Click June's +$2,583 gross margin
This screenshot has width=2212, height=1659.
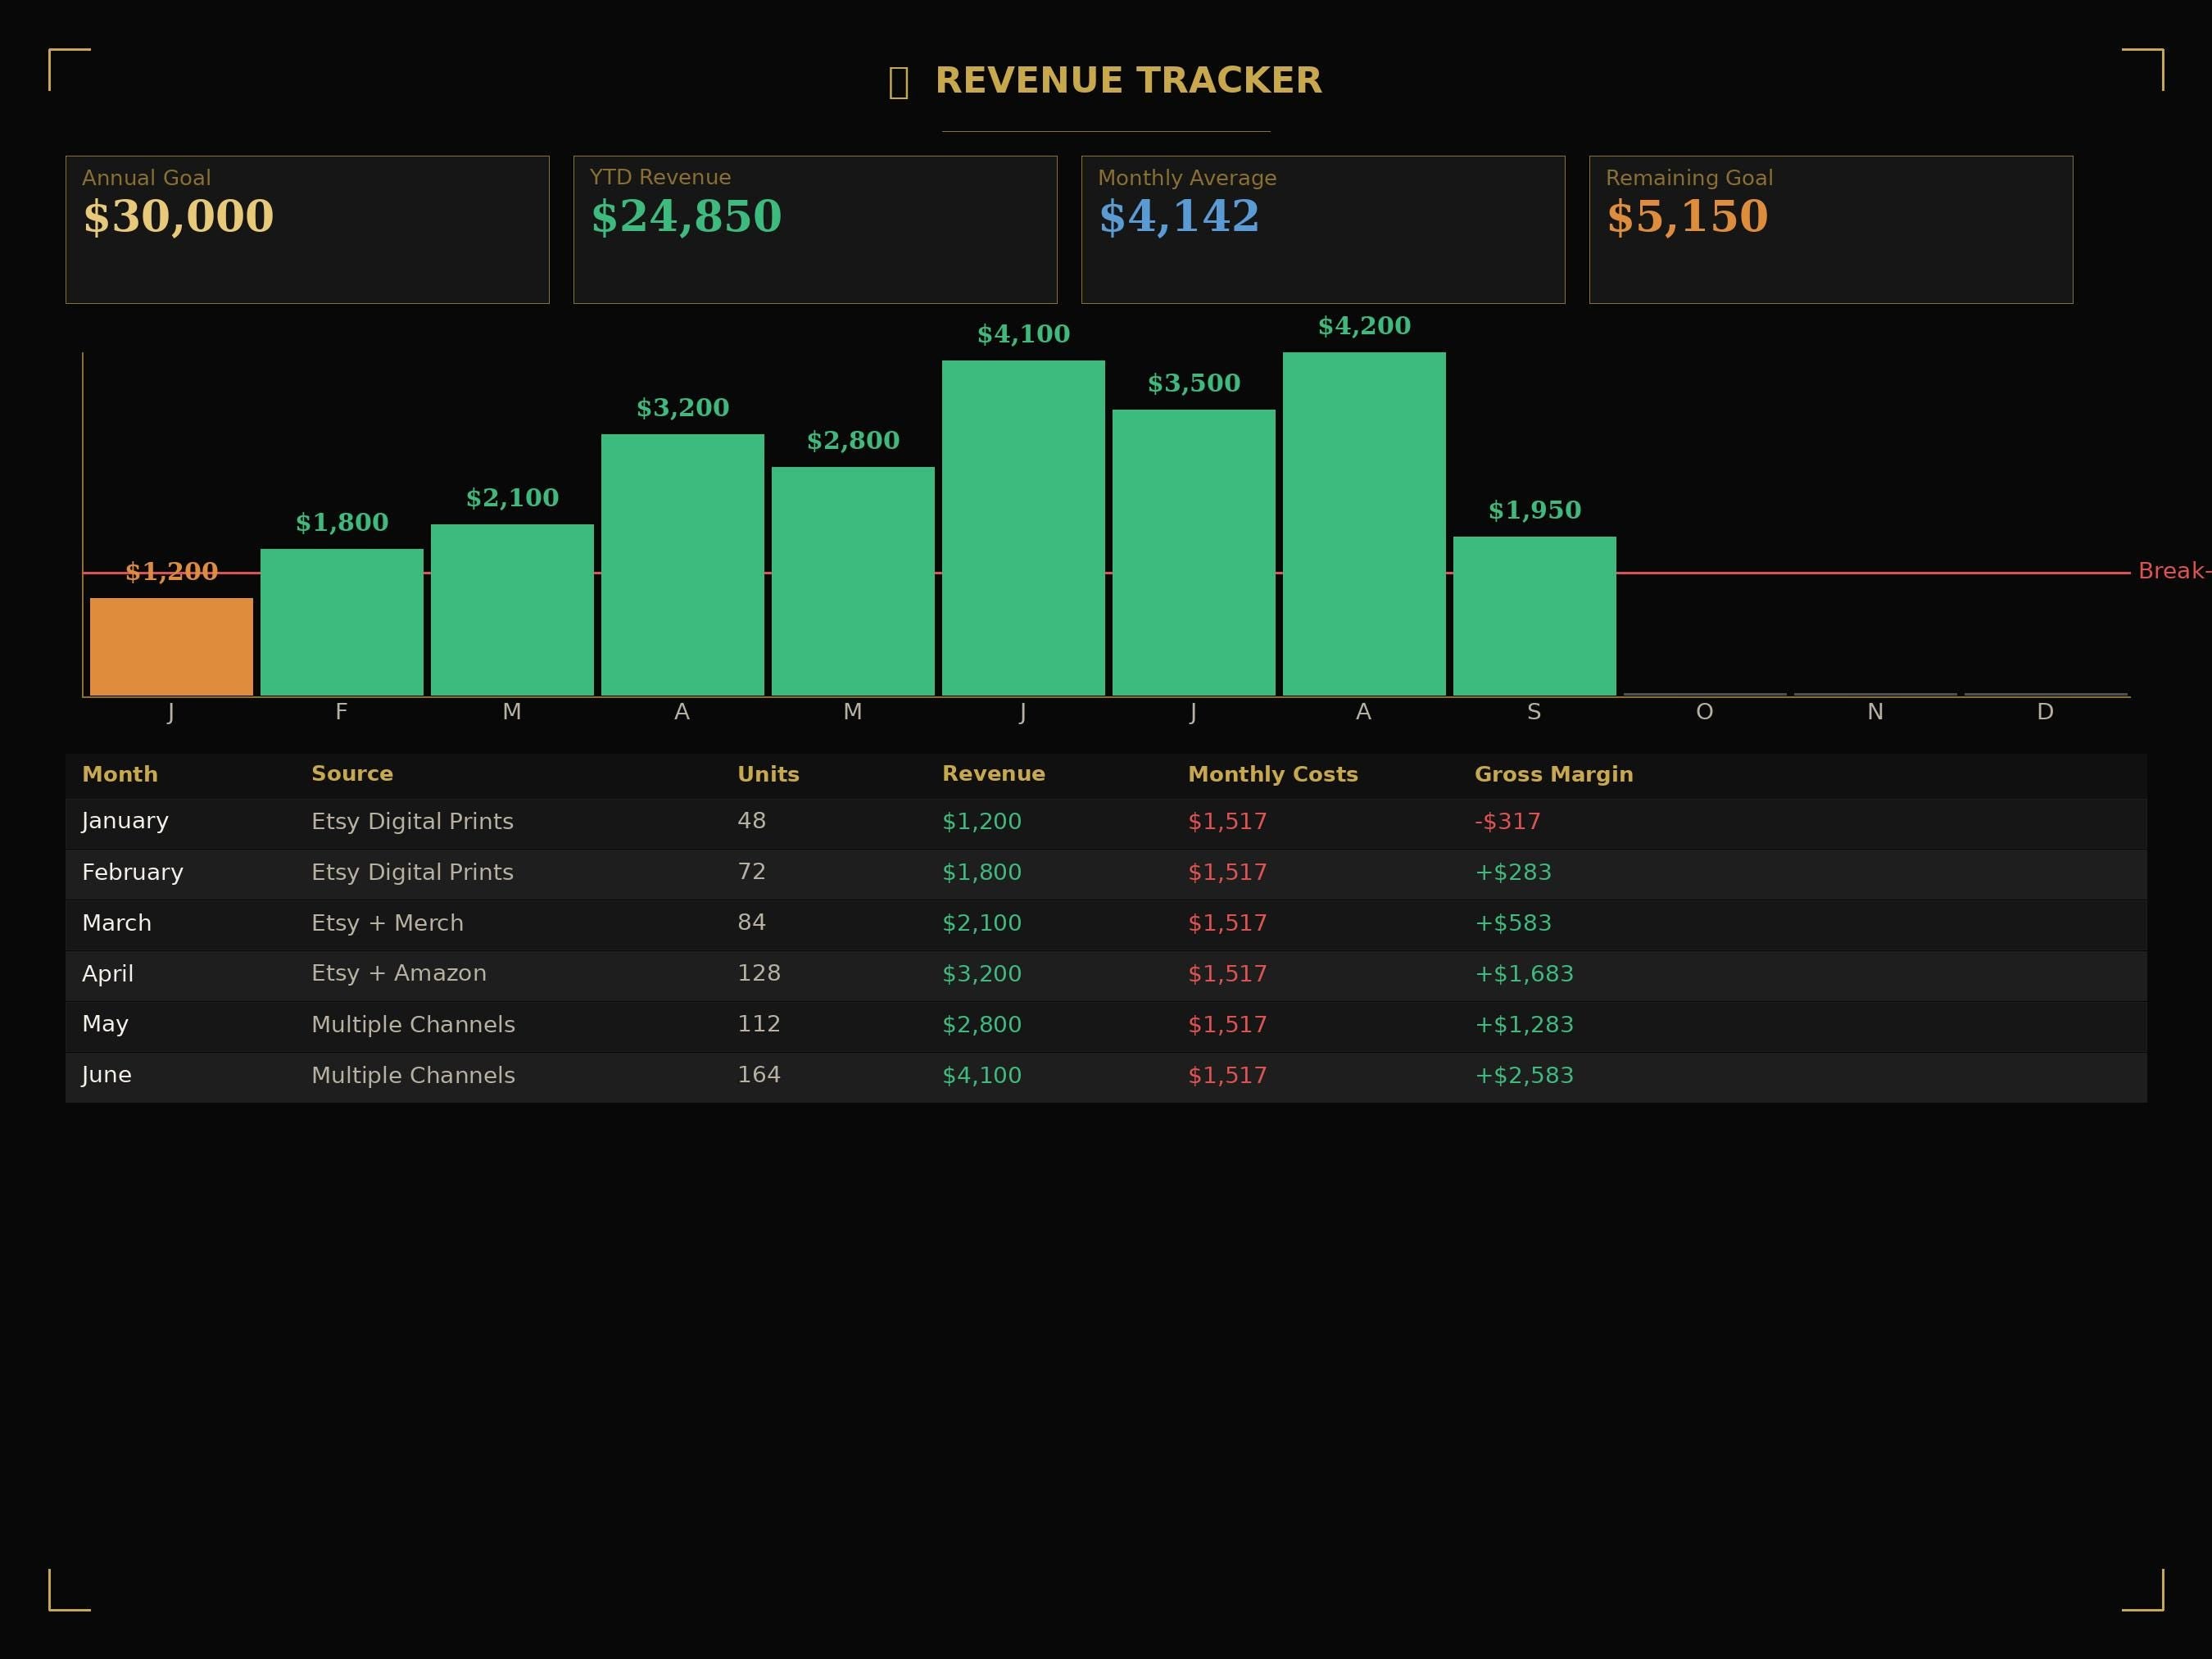pyautogui.click(x=1523, y=1075)
